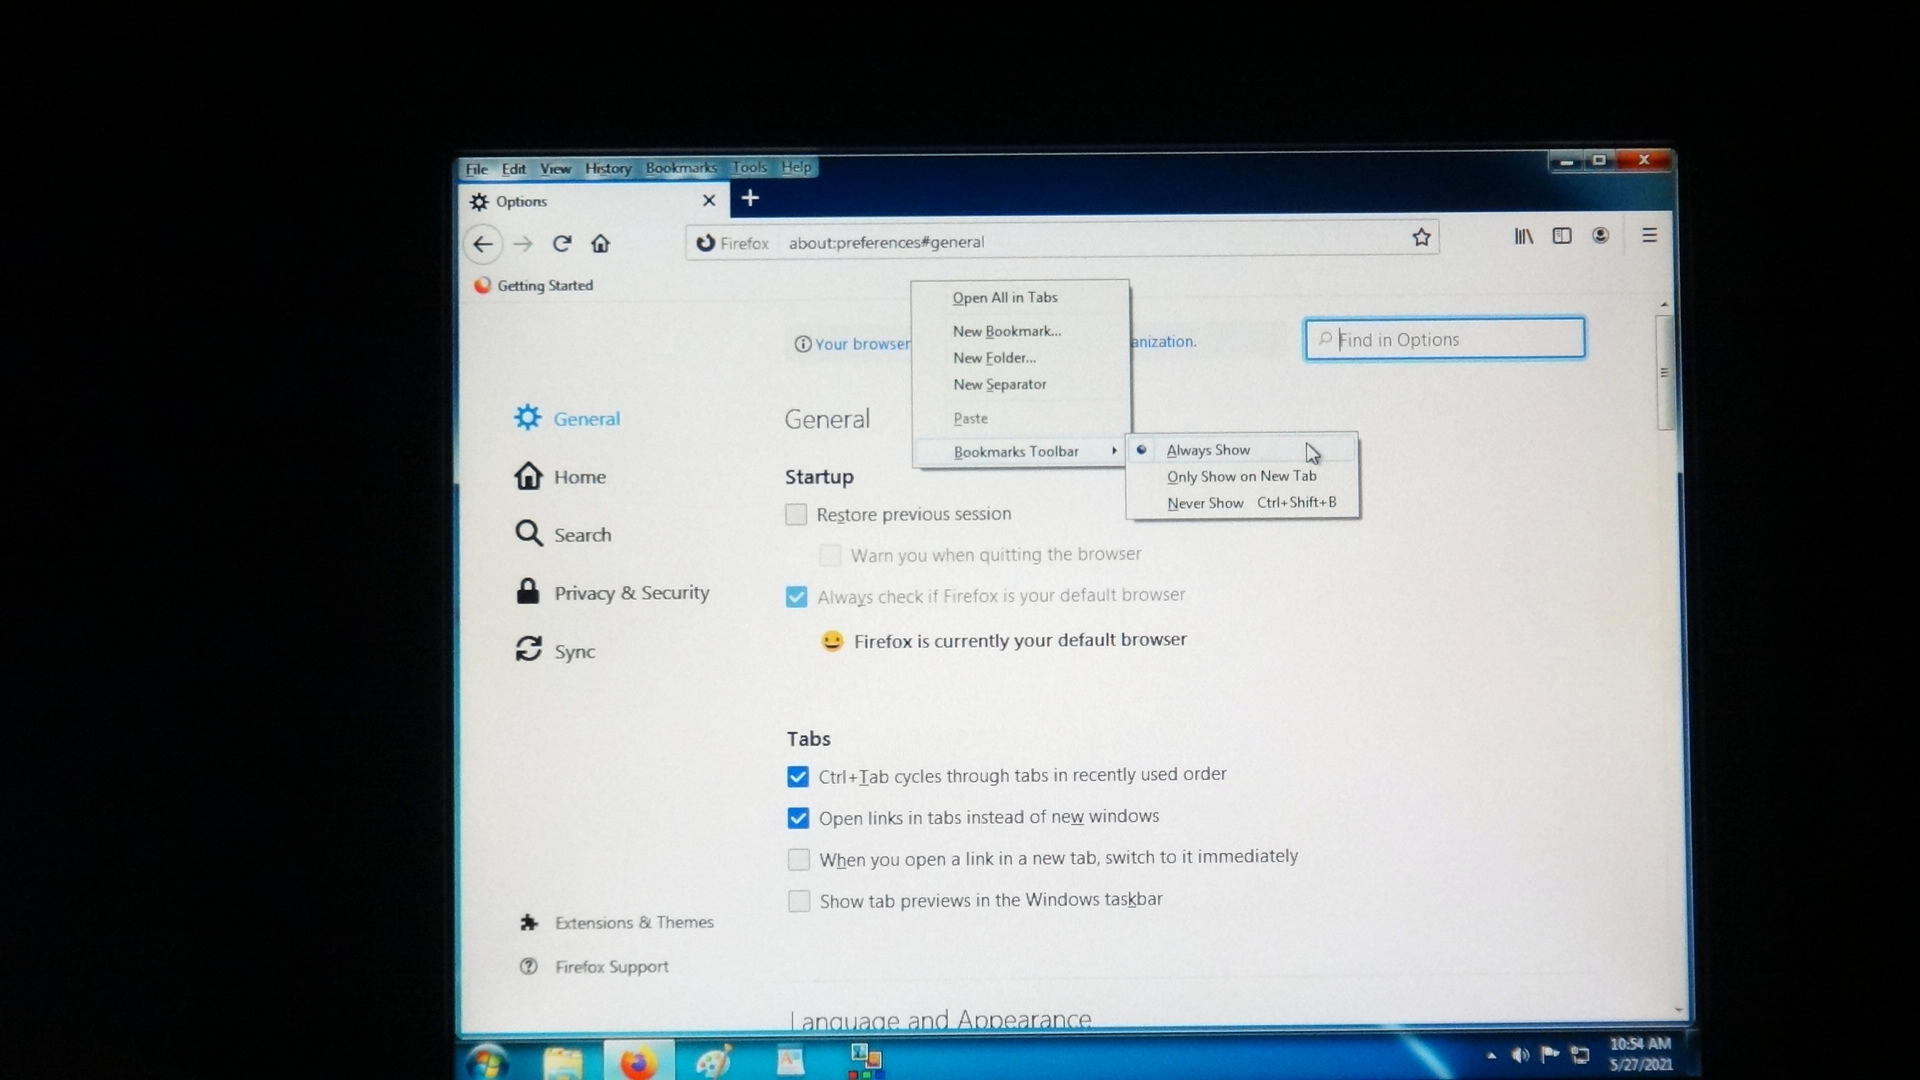This screenshot has height=1080, width=1920.
Task: Open Getting Started bookmark
Action: click(x=534, y=285)
